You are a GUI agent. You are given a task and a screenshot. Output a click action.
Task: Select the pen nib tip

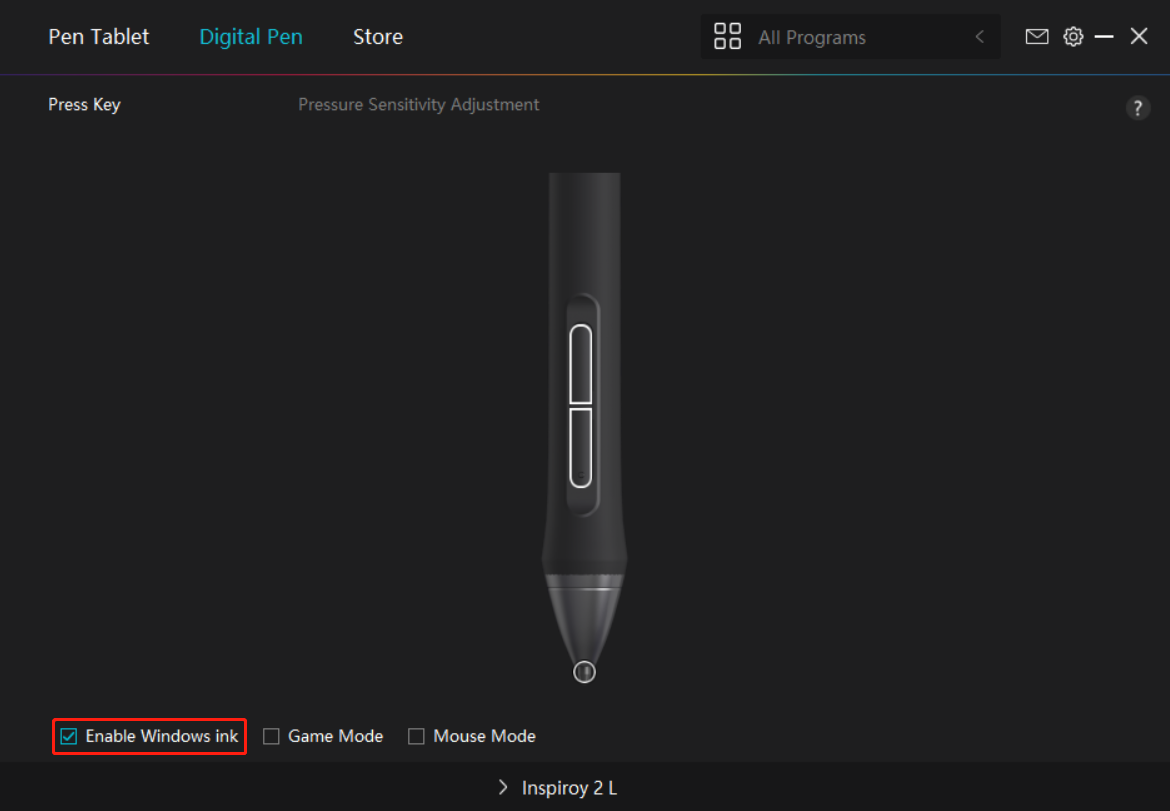[585, 672]
